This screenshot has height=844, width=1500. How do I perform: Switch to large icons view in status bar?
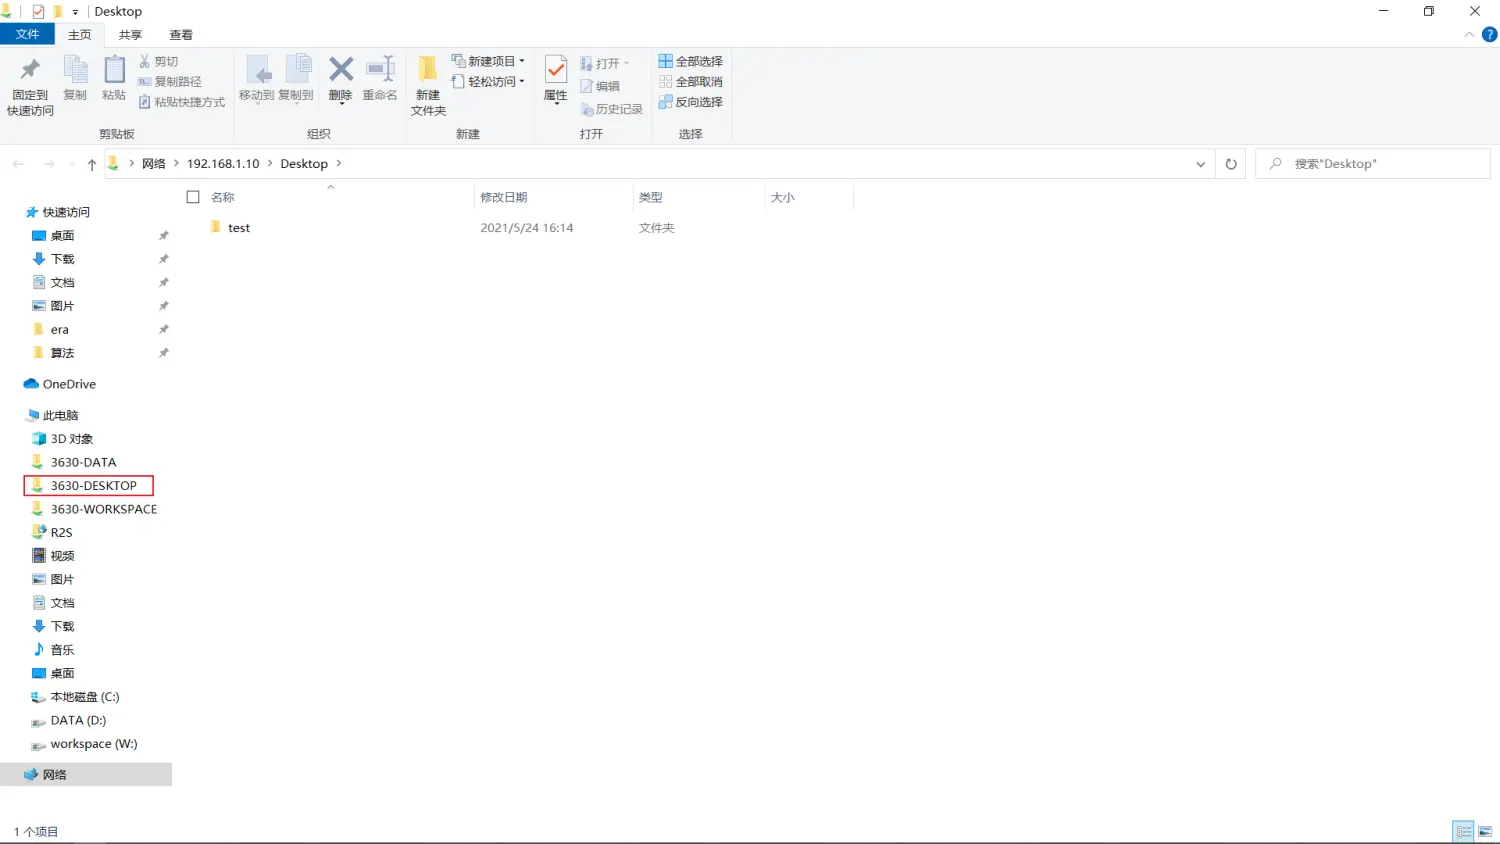click(x=1485, y=832)
